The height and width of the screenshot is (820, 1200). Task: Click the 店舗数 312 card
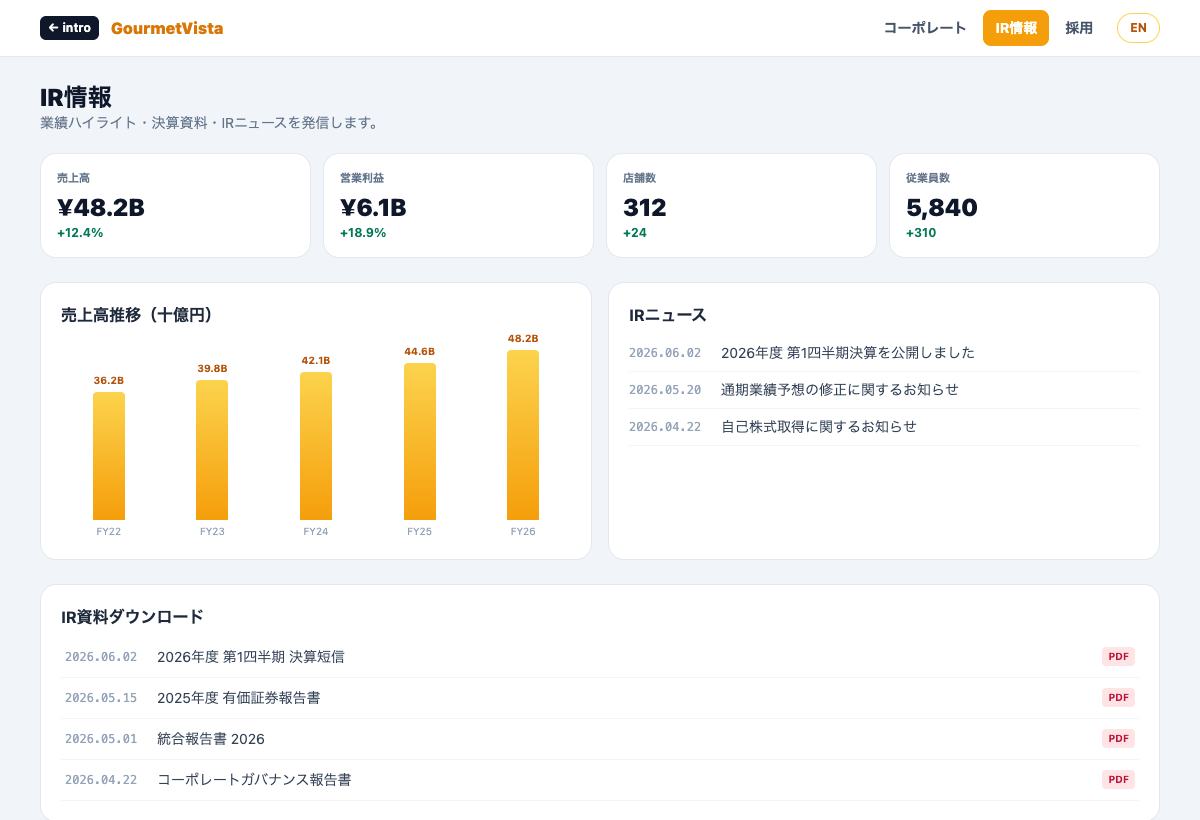pyautogui.click(x=741, y=205)
